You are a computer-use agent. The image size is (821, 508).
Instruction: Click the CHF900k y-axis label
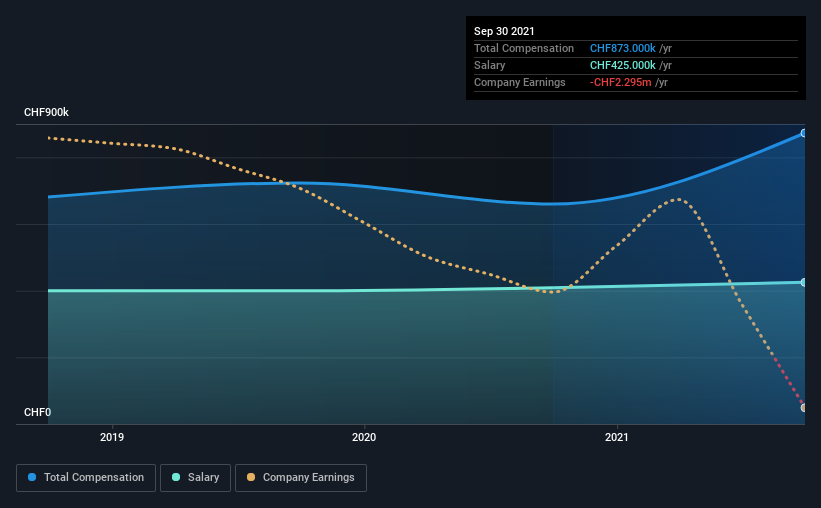[x=46, y=112]
